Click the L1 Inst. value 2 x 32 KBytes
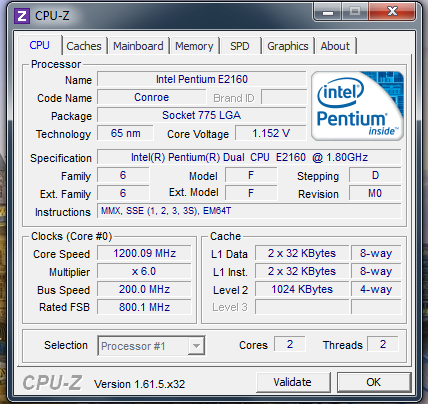Image resolution: width=428 pixels, height=404 pixels. (x=302, y=271)
